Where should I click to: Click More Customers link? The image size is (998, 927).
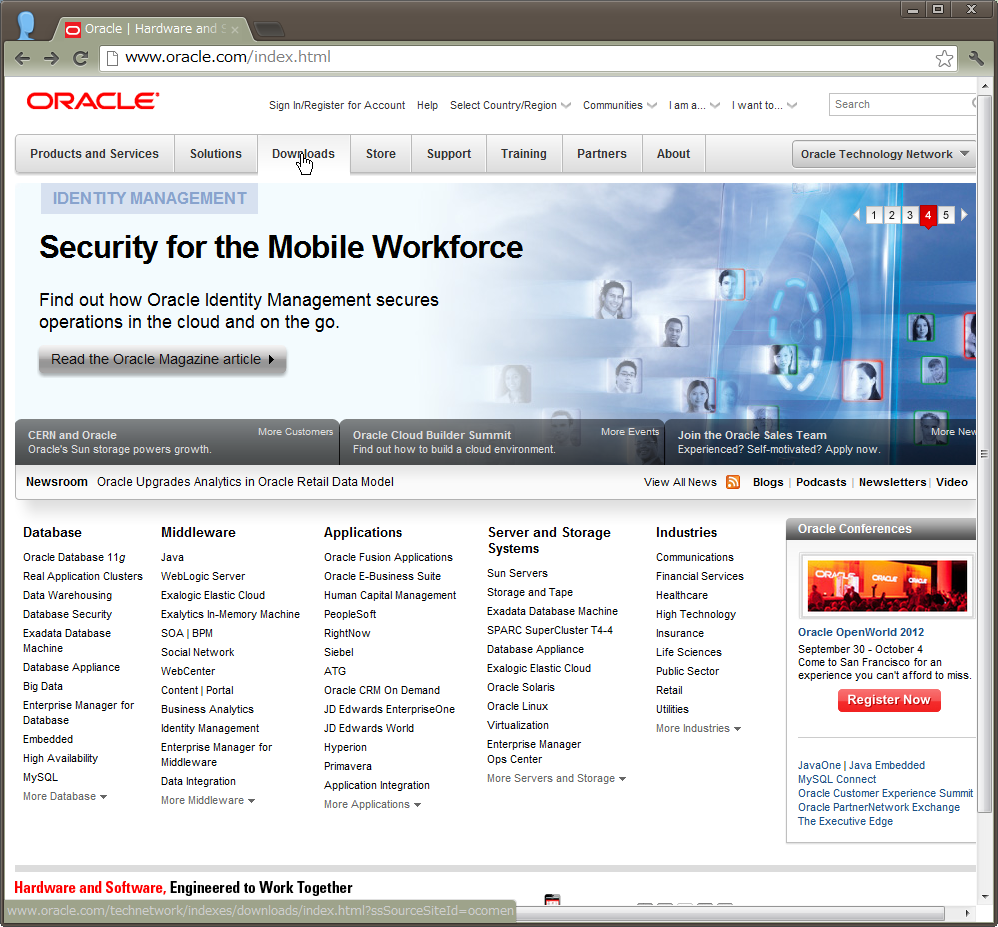pos(295,432)
